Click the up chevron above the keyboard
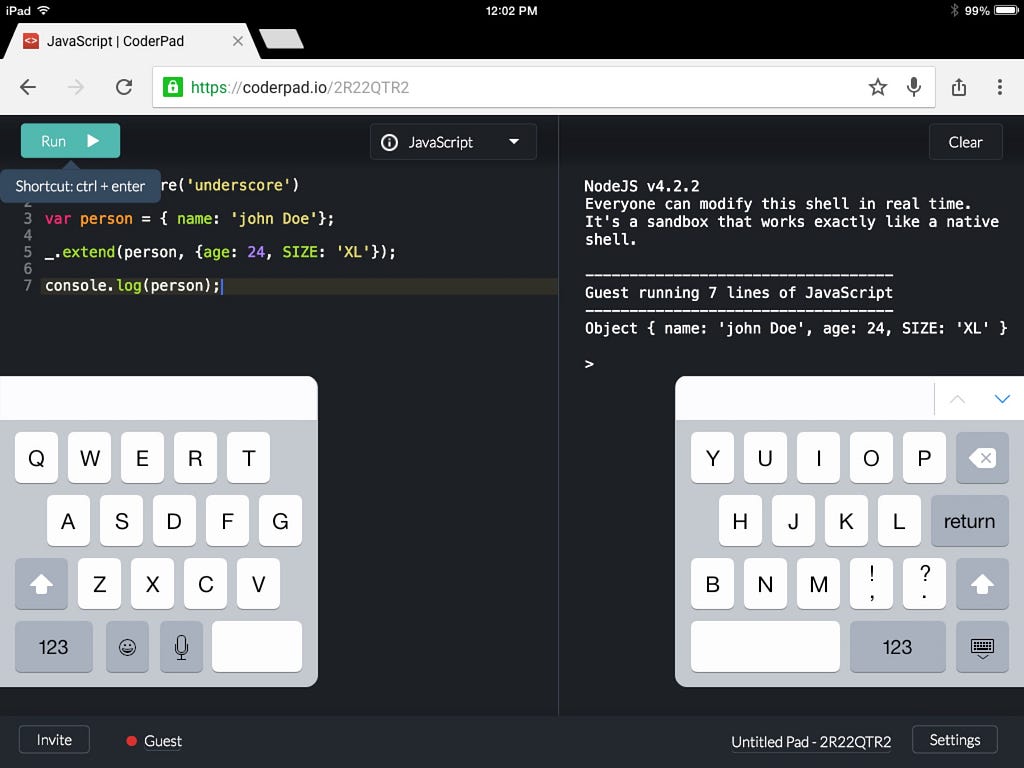The width and height of the screenshot is (1024, 768). (957, 398)
